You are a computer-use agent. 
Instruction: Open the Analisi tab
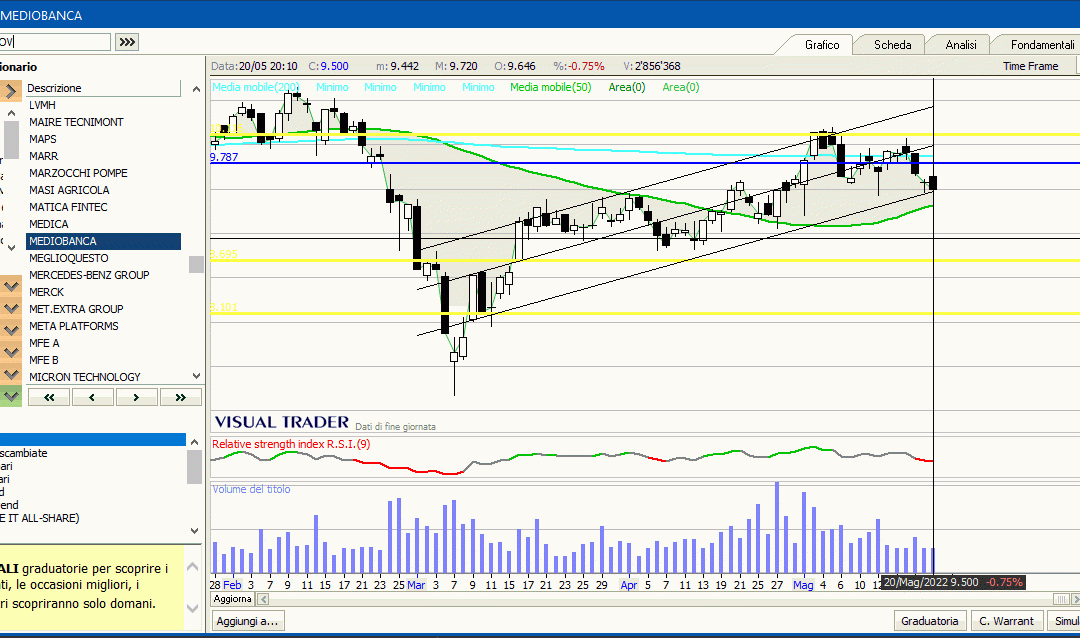pos(960,45)
